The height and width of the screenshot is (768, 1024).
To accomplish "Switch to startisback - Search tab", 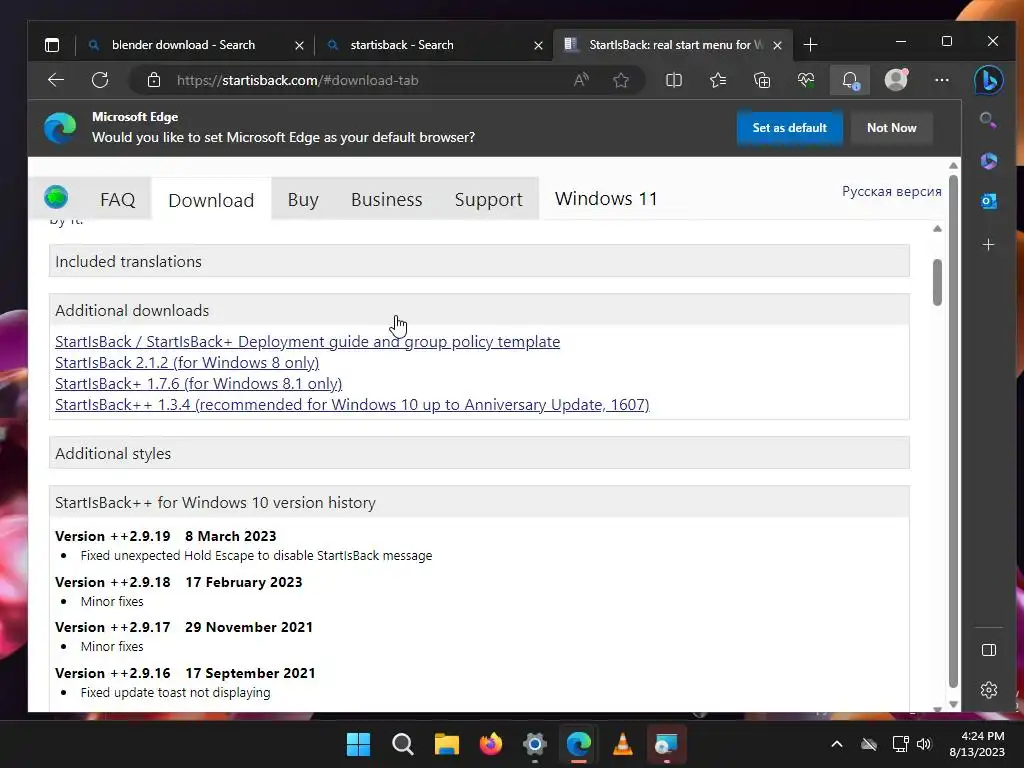I will point(402,45).
